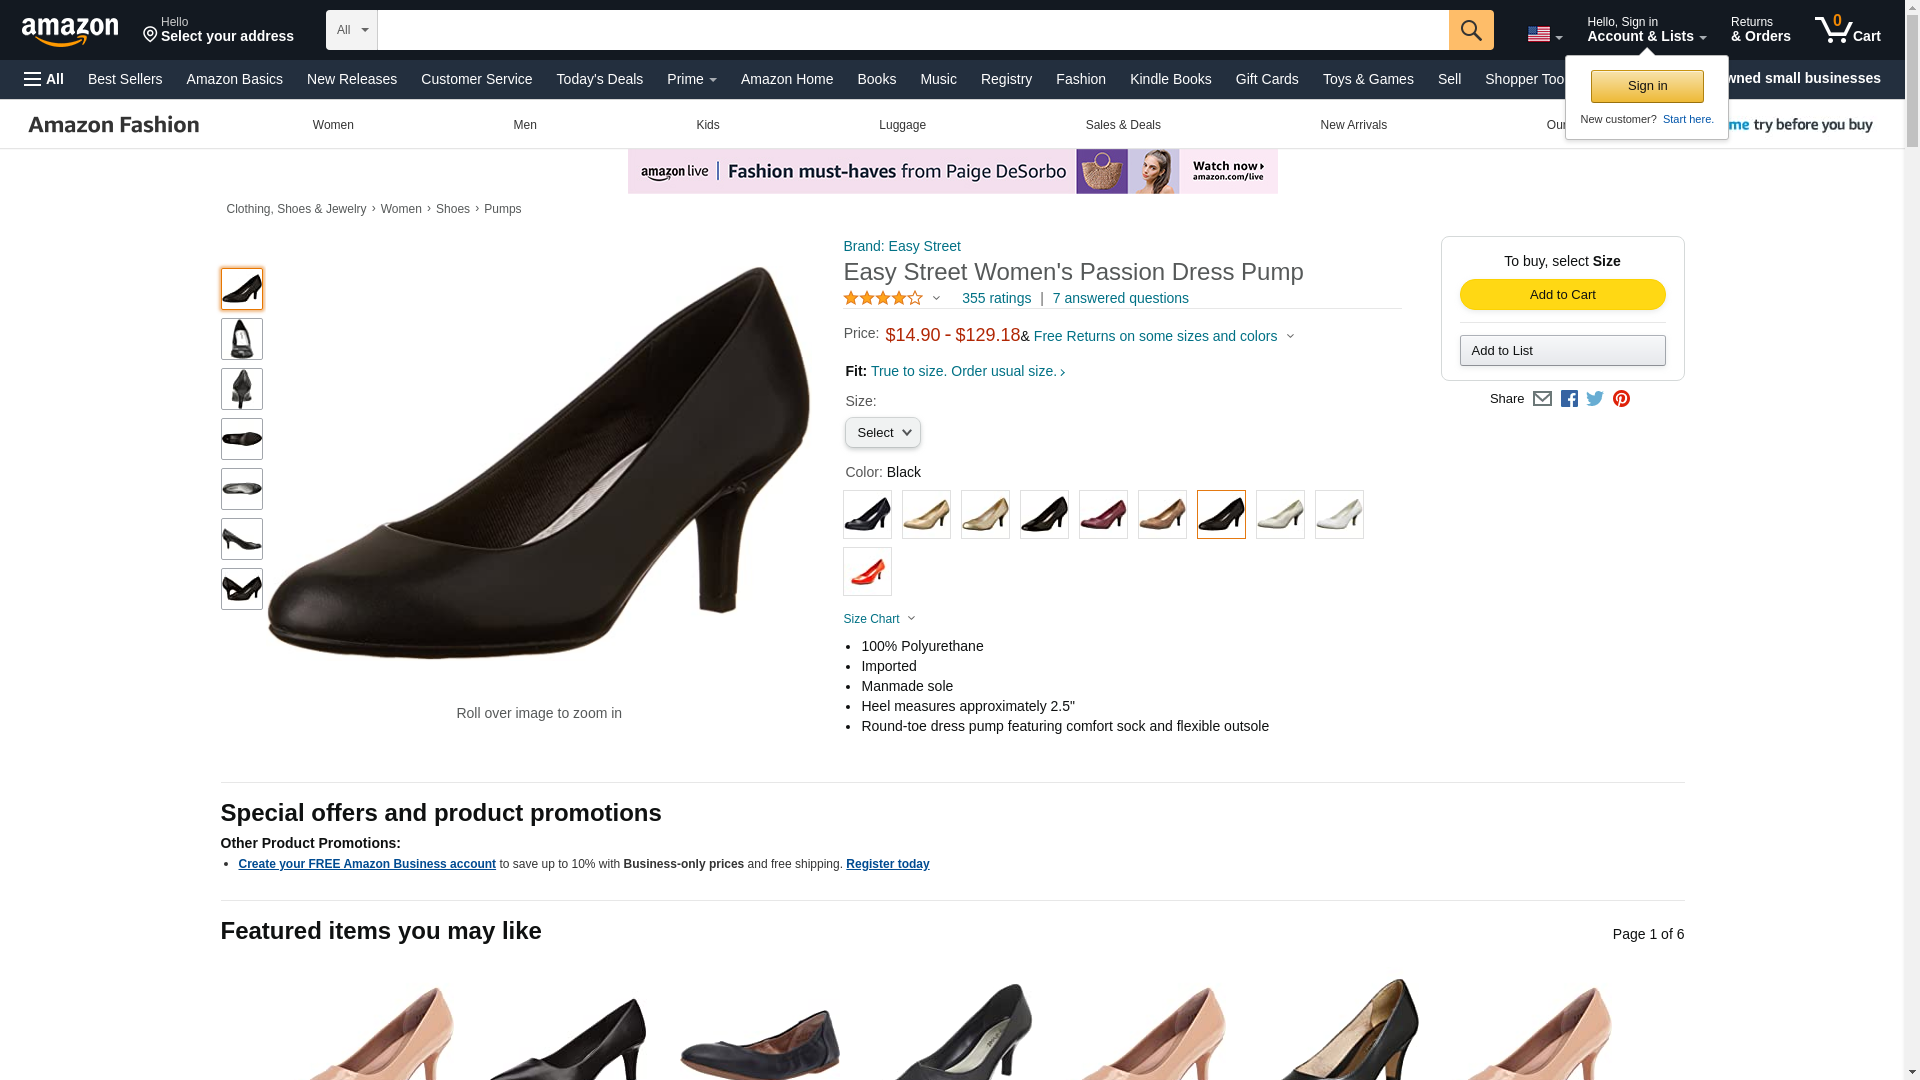
Task: Open the cart icon
Action: [x=1847, y=30]
